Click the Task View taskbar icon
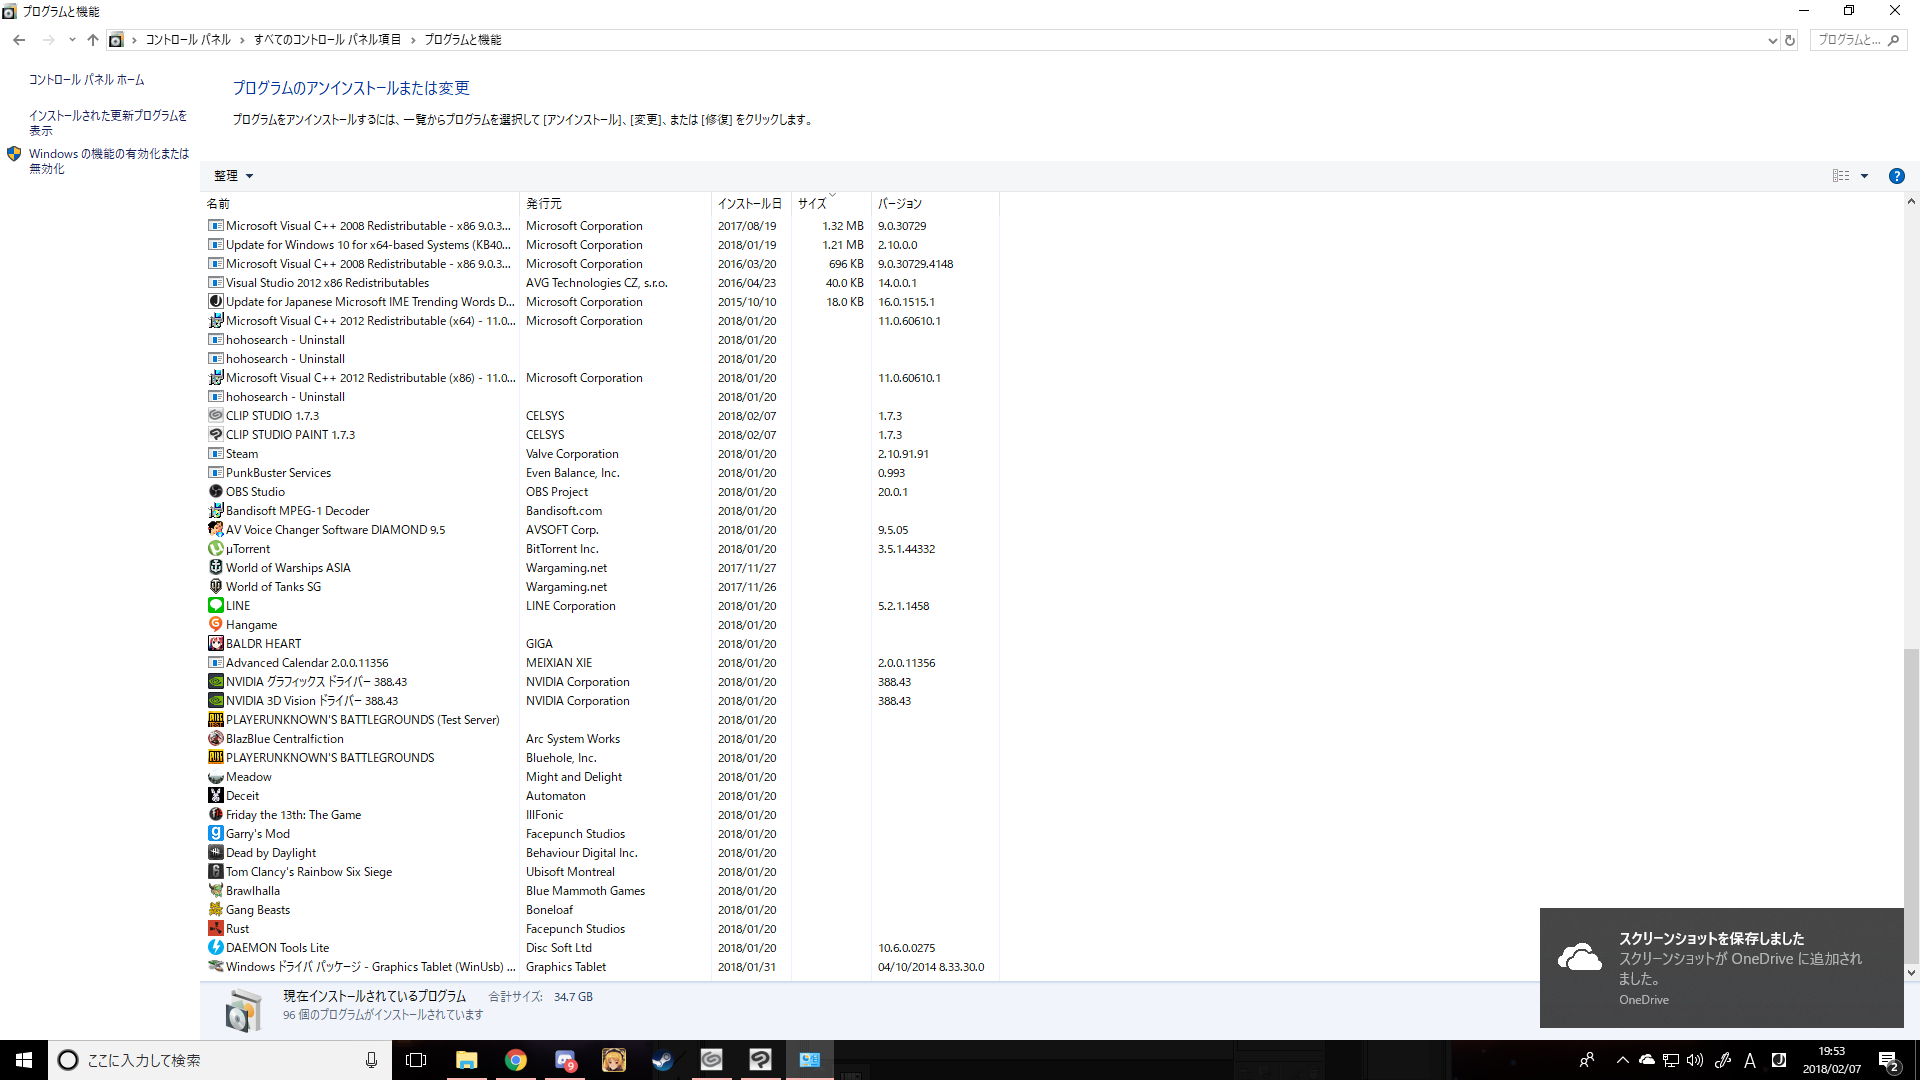The image size is (1920, 1080). (x=416, y=1060)
